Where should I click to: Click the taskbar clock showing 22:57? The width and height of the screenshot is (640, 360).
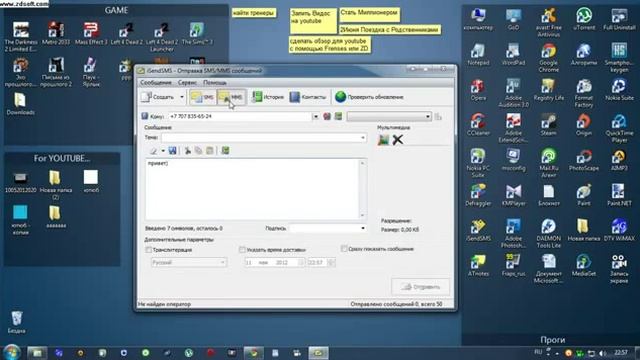pyautogui.click(x=621, y=352)
